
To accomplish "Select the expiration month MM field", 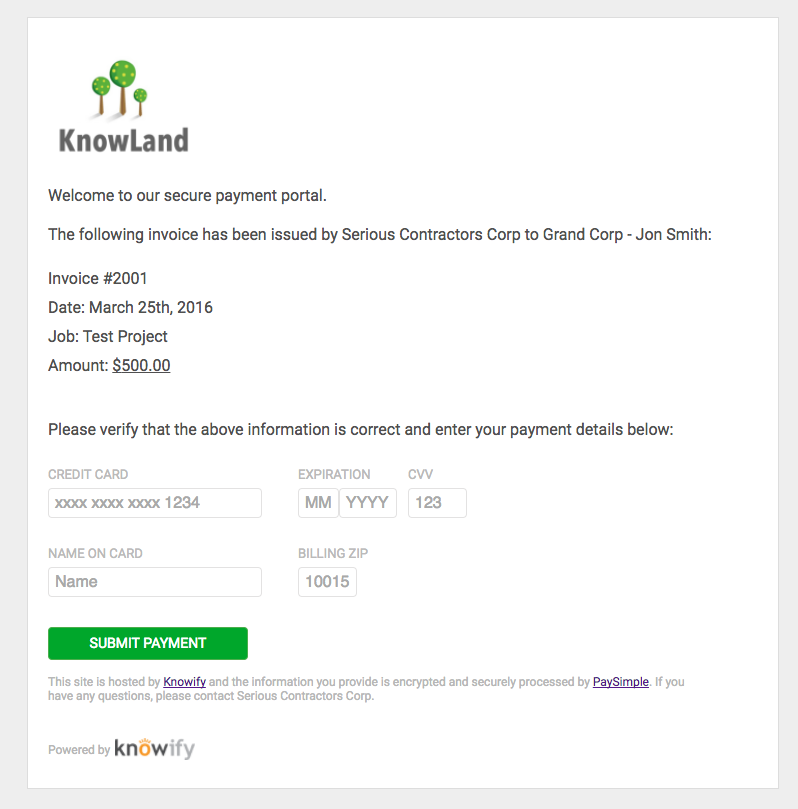I will [318, 503].
